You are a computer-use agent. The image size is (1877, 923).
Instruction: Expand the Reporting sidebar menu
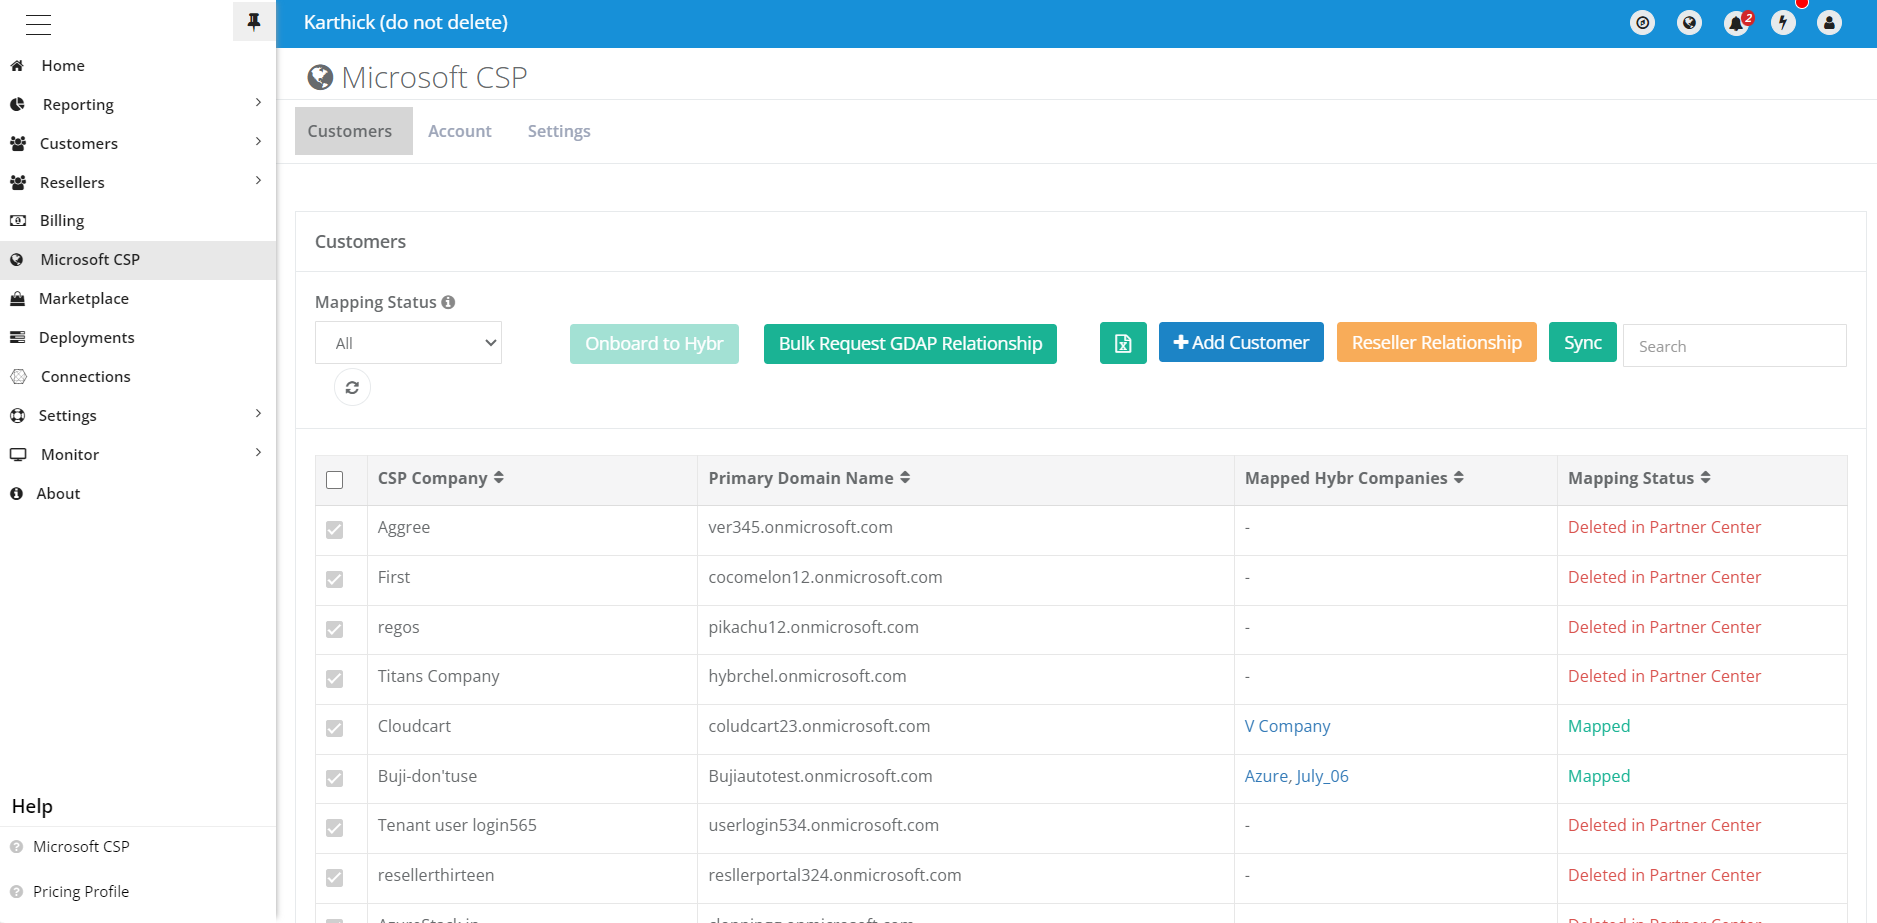pos(138,104)
